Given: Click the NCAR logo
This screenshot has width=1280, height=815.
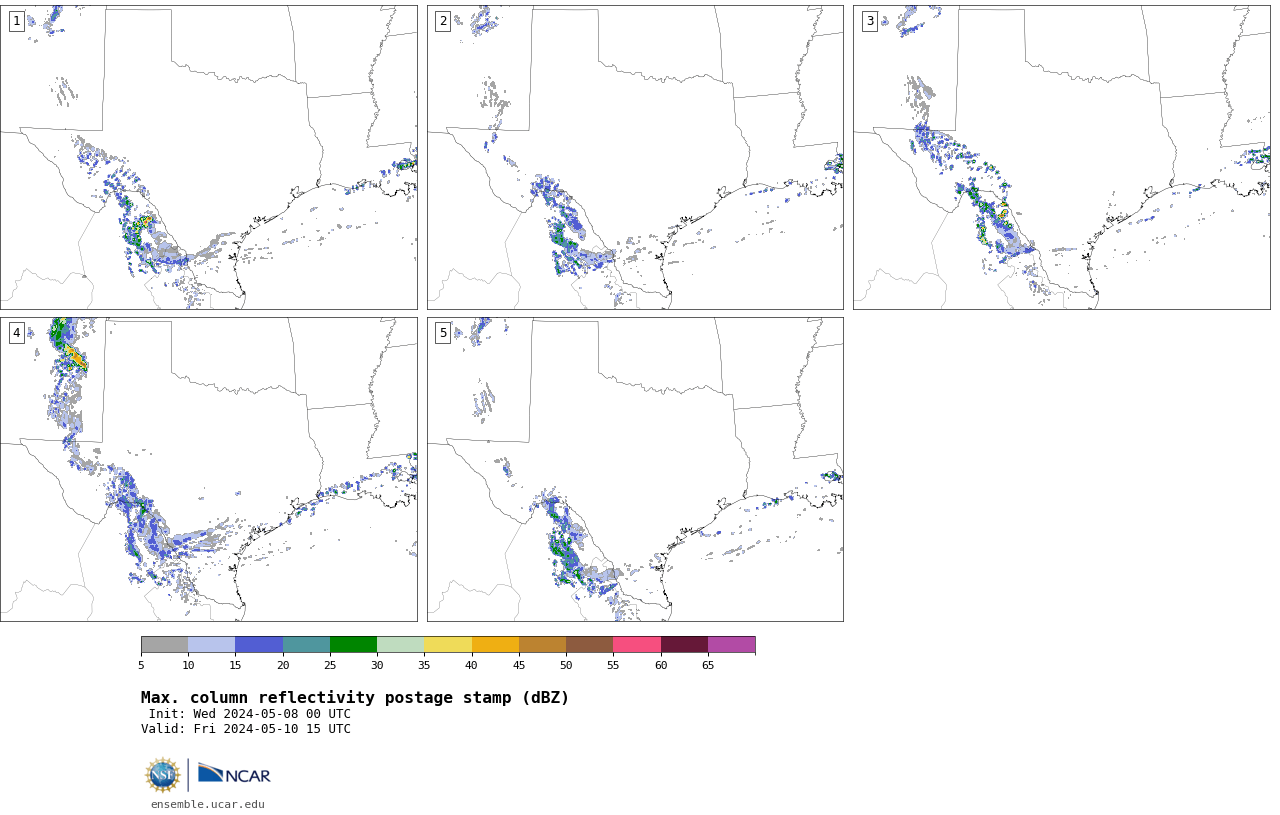Looking at the screenshot, I should tap(234, 774).
